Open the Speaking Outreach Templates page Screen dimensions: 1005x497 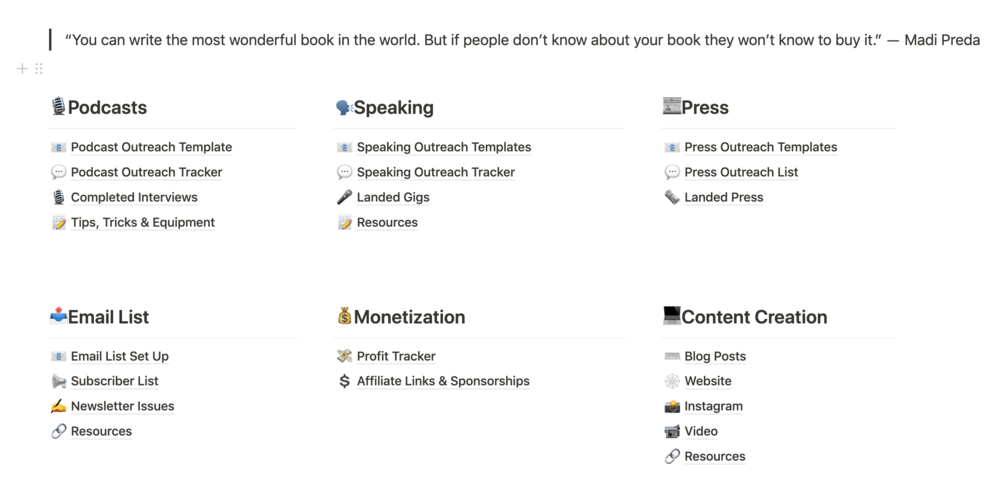443,147
